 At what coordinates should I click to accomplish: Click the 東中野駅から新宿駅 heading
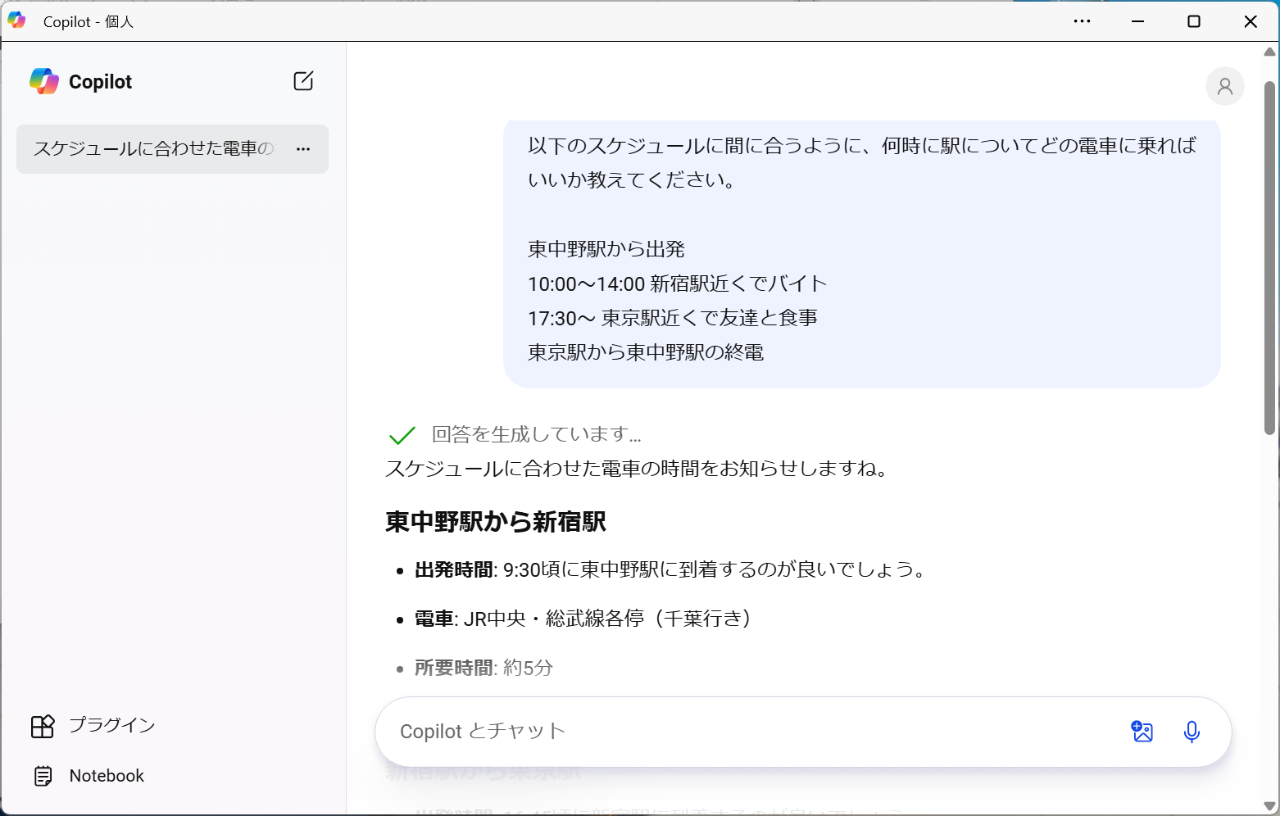click(x=495, y=522)
